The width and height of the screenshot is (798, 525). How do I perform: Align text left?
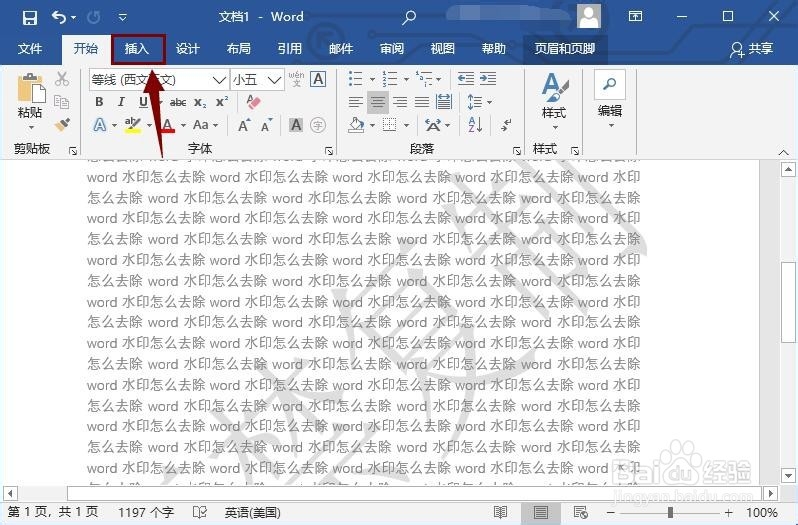tap(356, 102)
